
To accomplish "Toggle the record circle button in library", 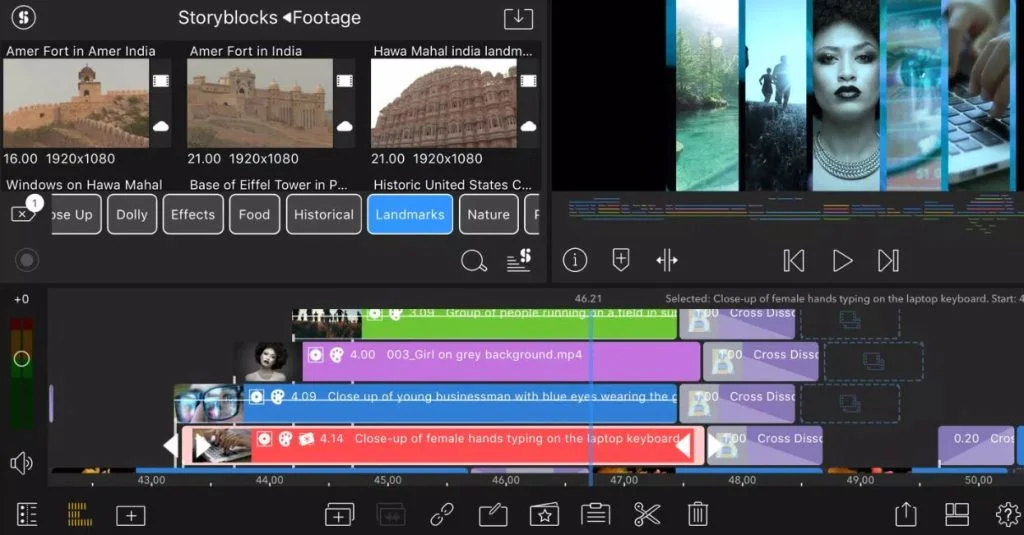I will [x=27, y=260].
